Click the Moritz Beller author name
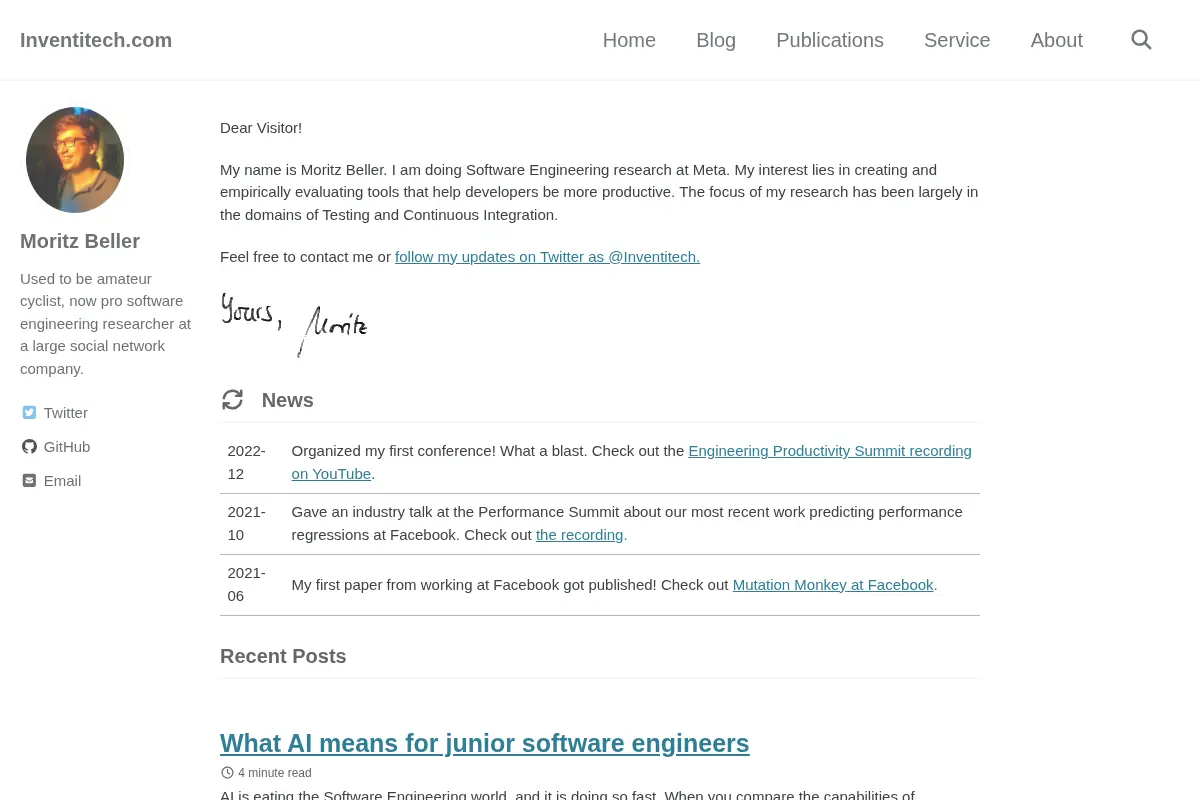The image size is (1200, 800). point(80,241)
